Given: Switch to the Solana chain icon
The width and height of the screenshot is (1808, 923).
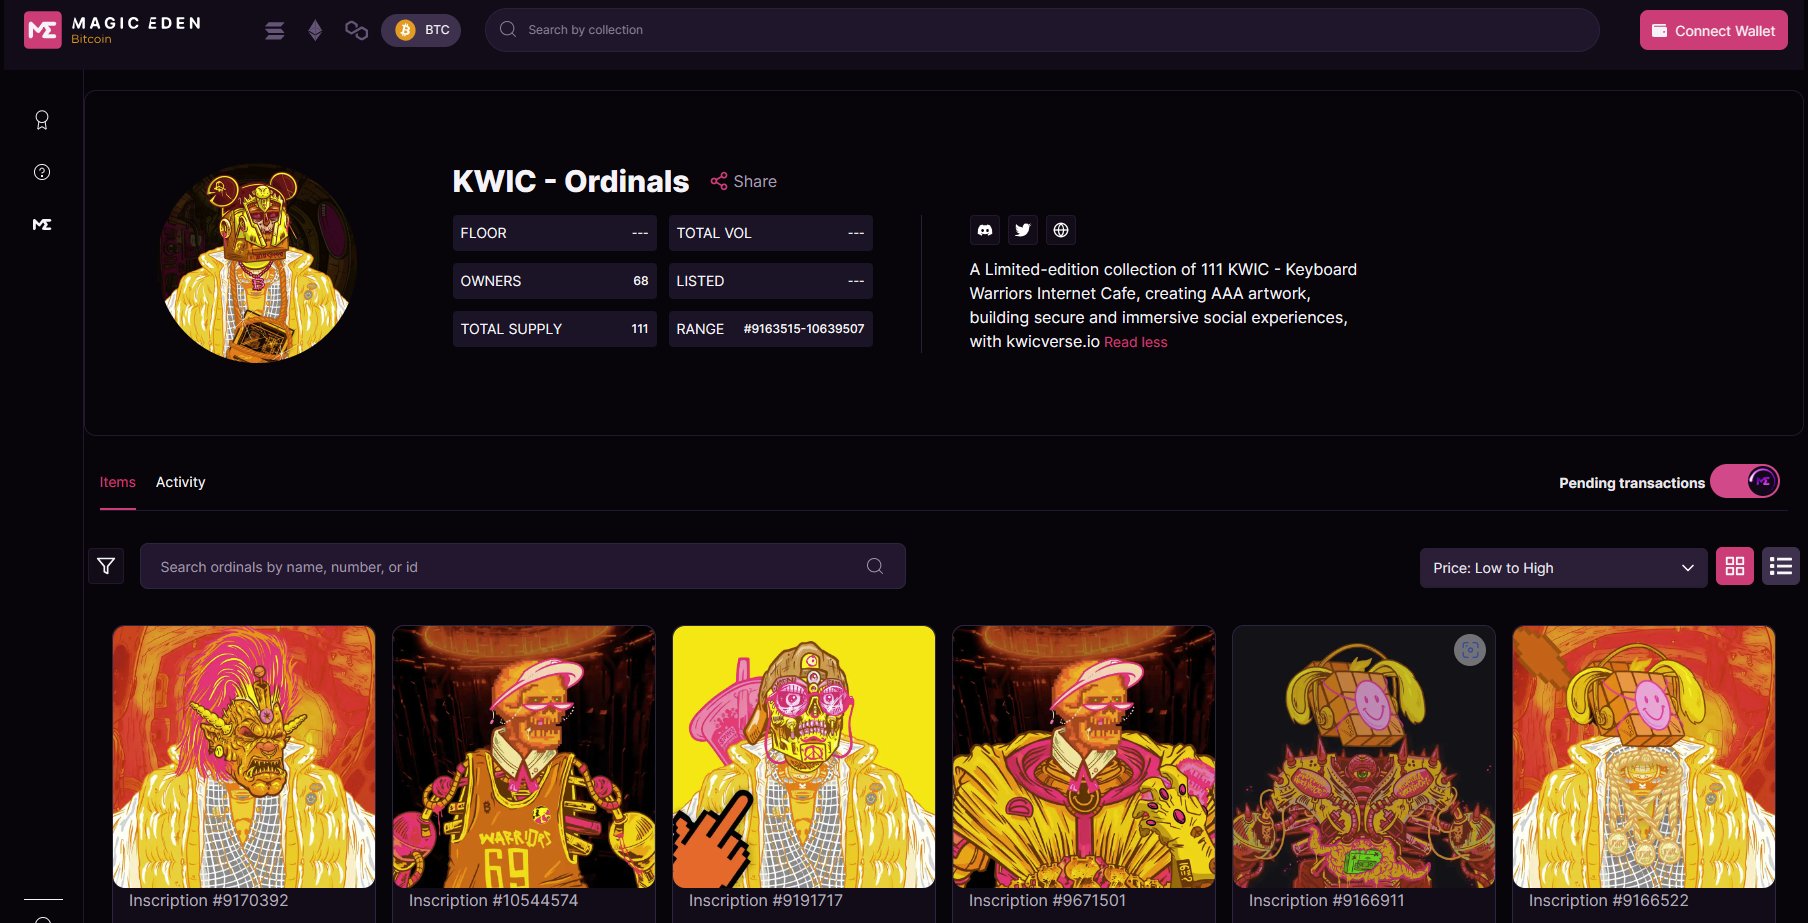Looking at the screenshot, I should pyautogui.click(x=275, y=31).
